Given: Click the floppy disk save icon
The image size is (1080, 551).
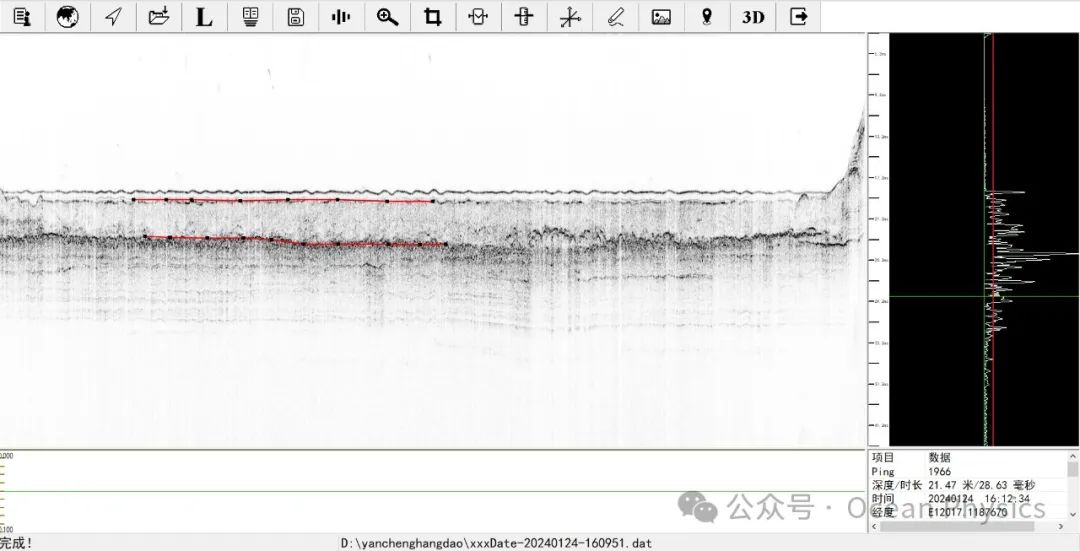Looking at the screenshot, I should pos(295,17).
